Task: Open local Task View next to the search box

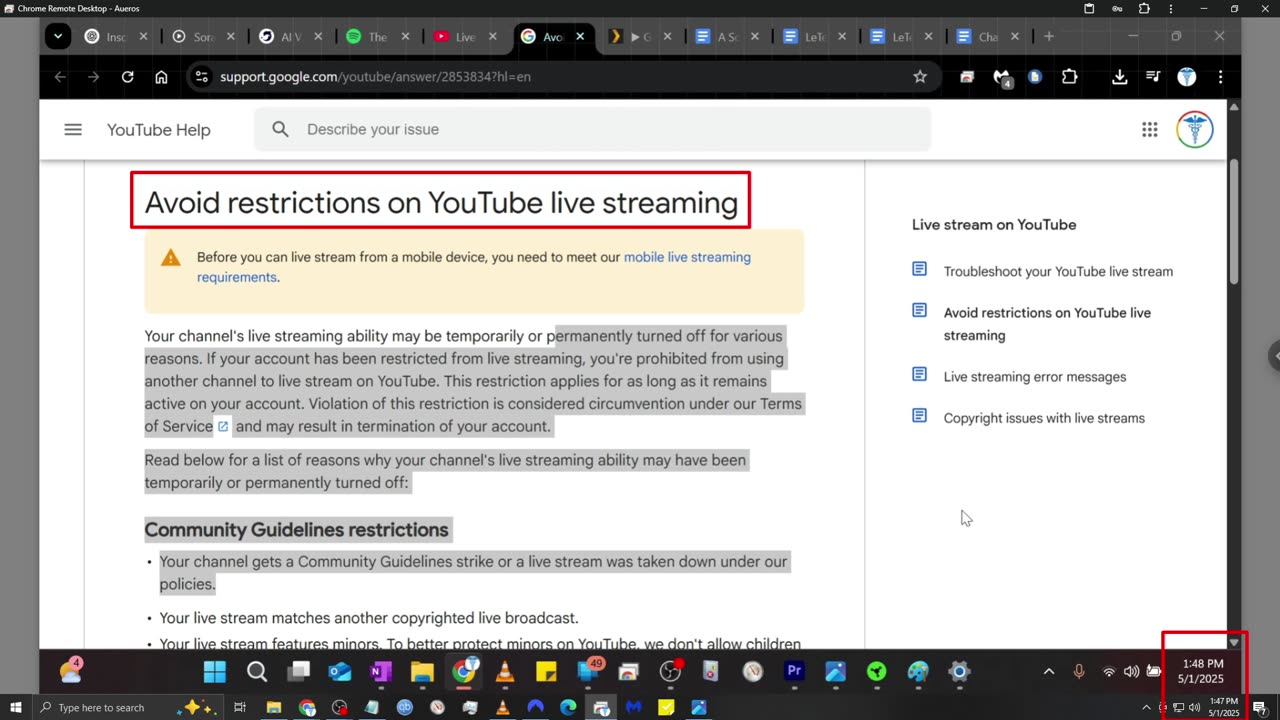Action: click(240, 708)
